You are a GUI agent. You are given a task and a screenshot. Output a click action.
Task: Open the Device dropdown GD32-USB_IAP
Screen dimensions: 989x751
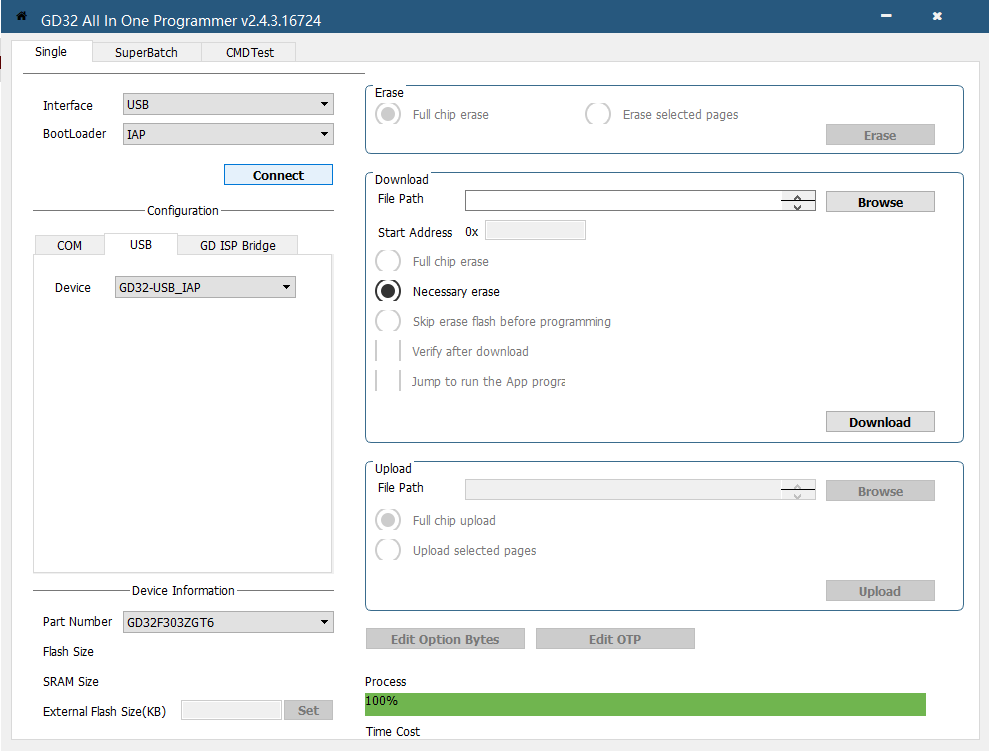pos(205,287)
